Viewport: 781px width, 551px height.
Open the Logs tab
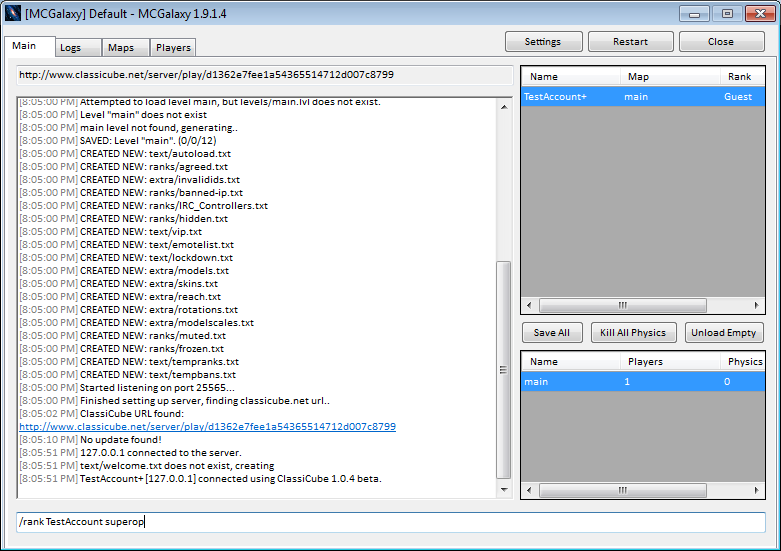(78, 48)
